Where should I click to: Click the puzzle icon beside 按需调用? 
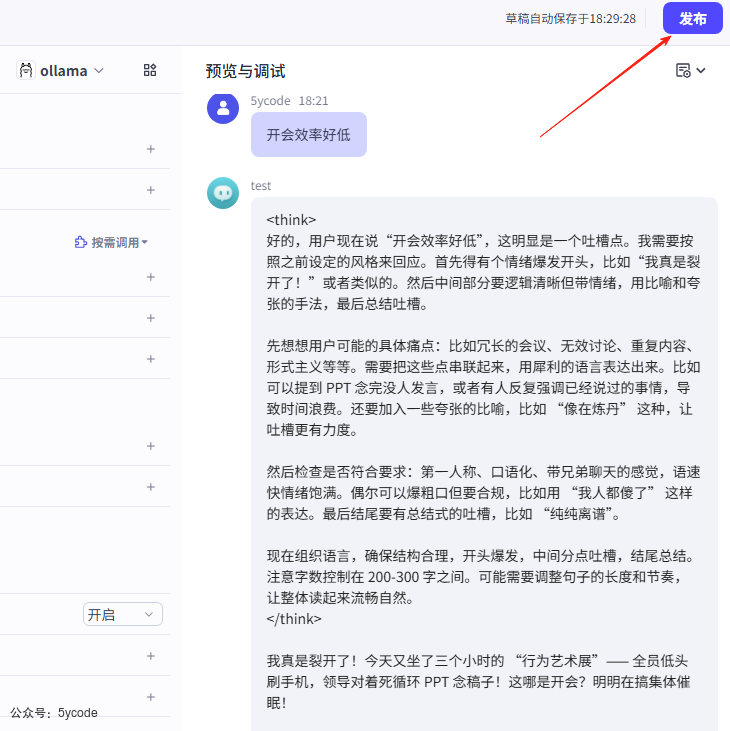pyautogui.click(x=81, y=242)
